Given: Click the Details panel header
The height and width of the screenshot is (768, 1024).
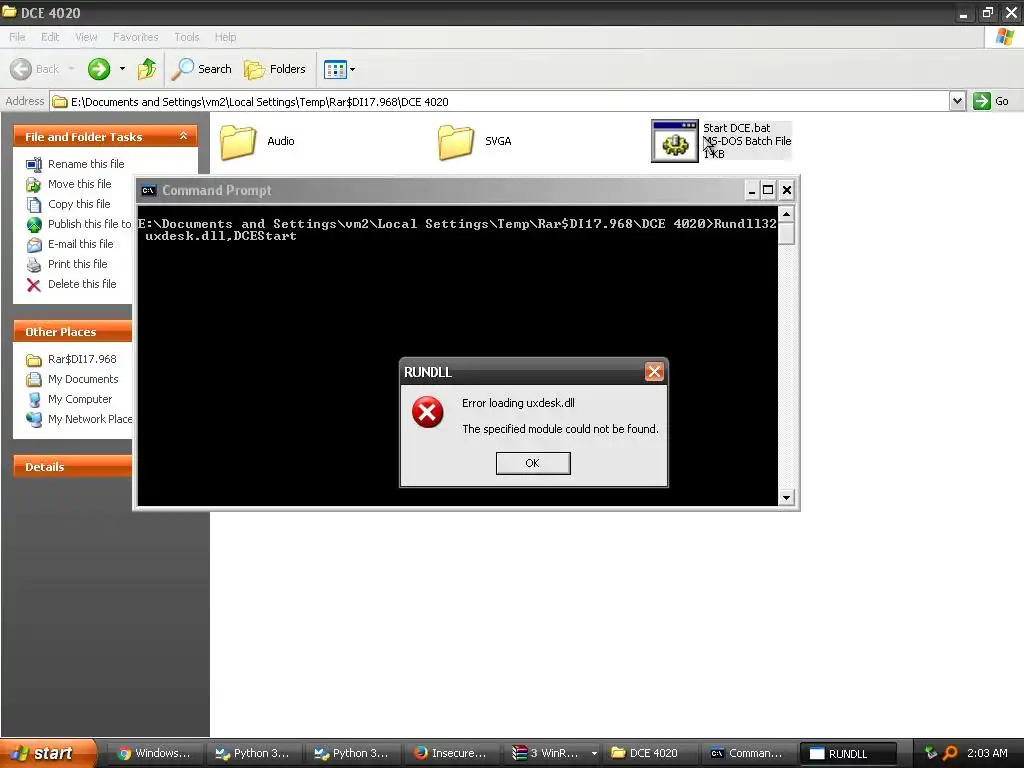Looking at the screenshot, I should [x=72, y=466].
